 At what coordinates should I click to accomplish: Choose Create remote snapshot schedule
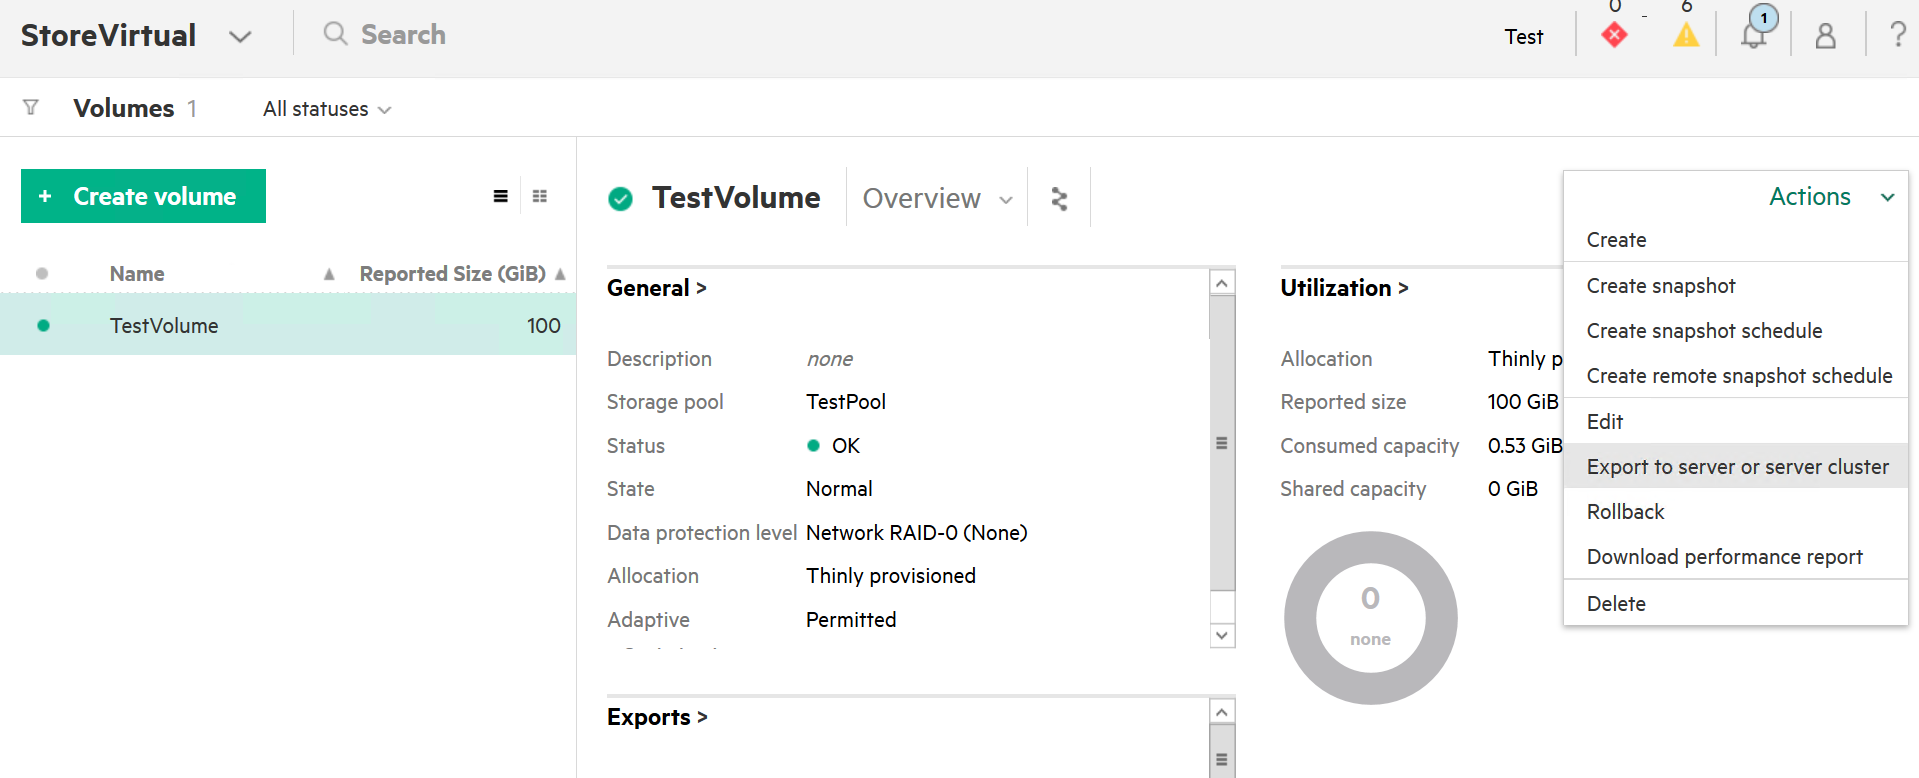tap(1735, 376)
